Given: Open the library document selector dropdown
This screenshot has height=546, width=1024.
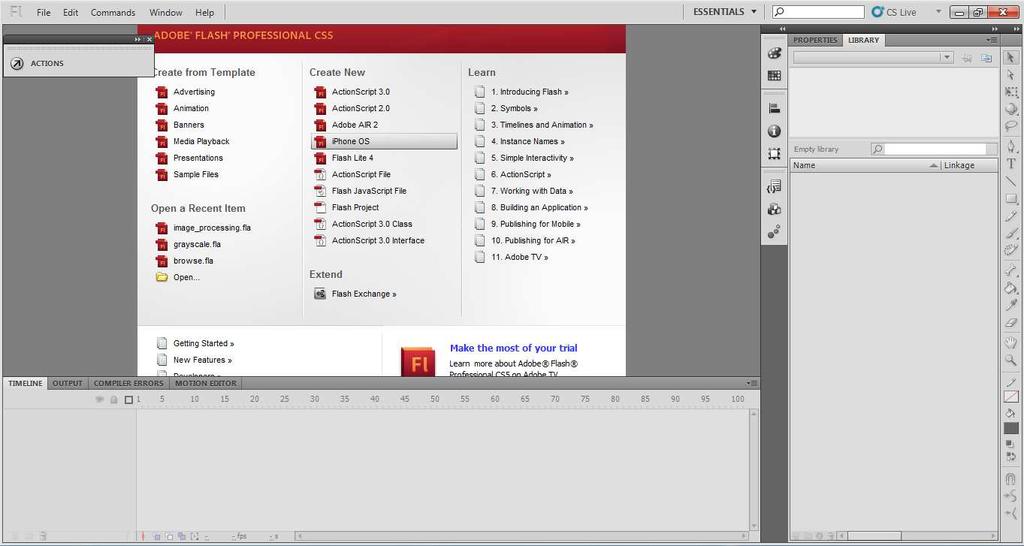Looking at the screenshot, I should pos(948,57).
